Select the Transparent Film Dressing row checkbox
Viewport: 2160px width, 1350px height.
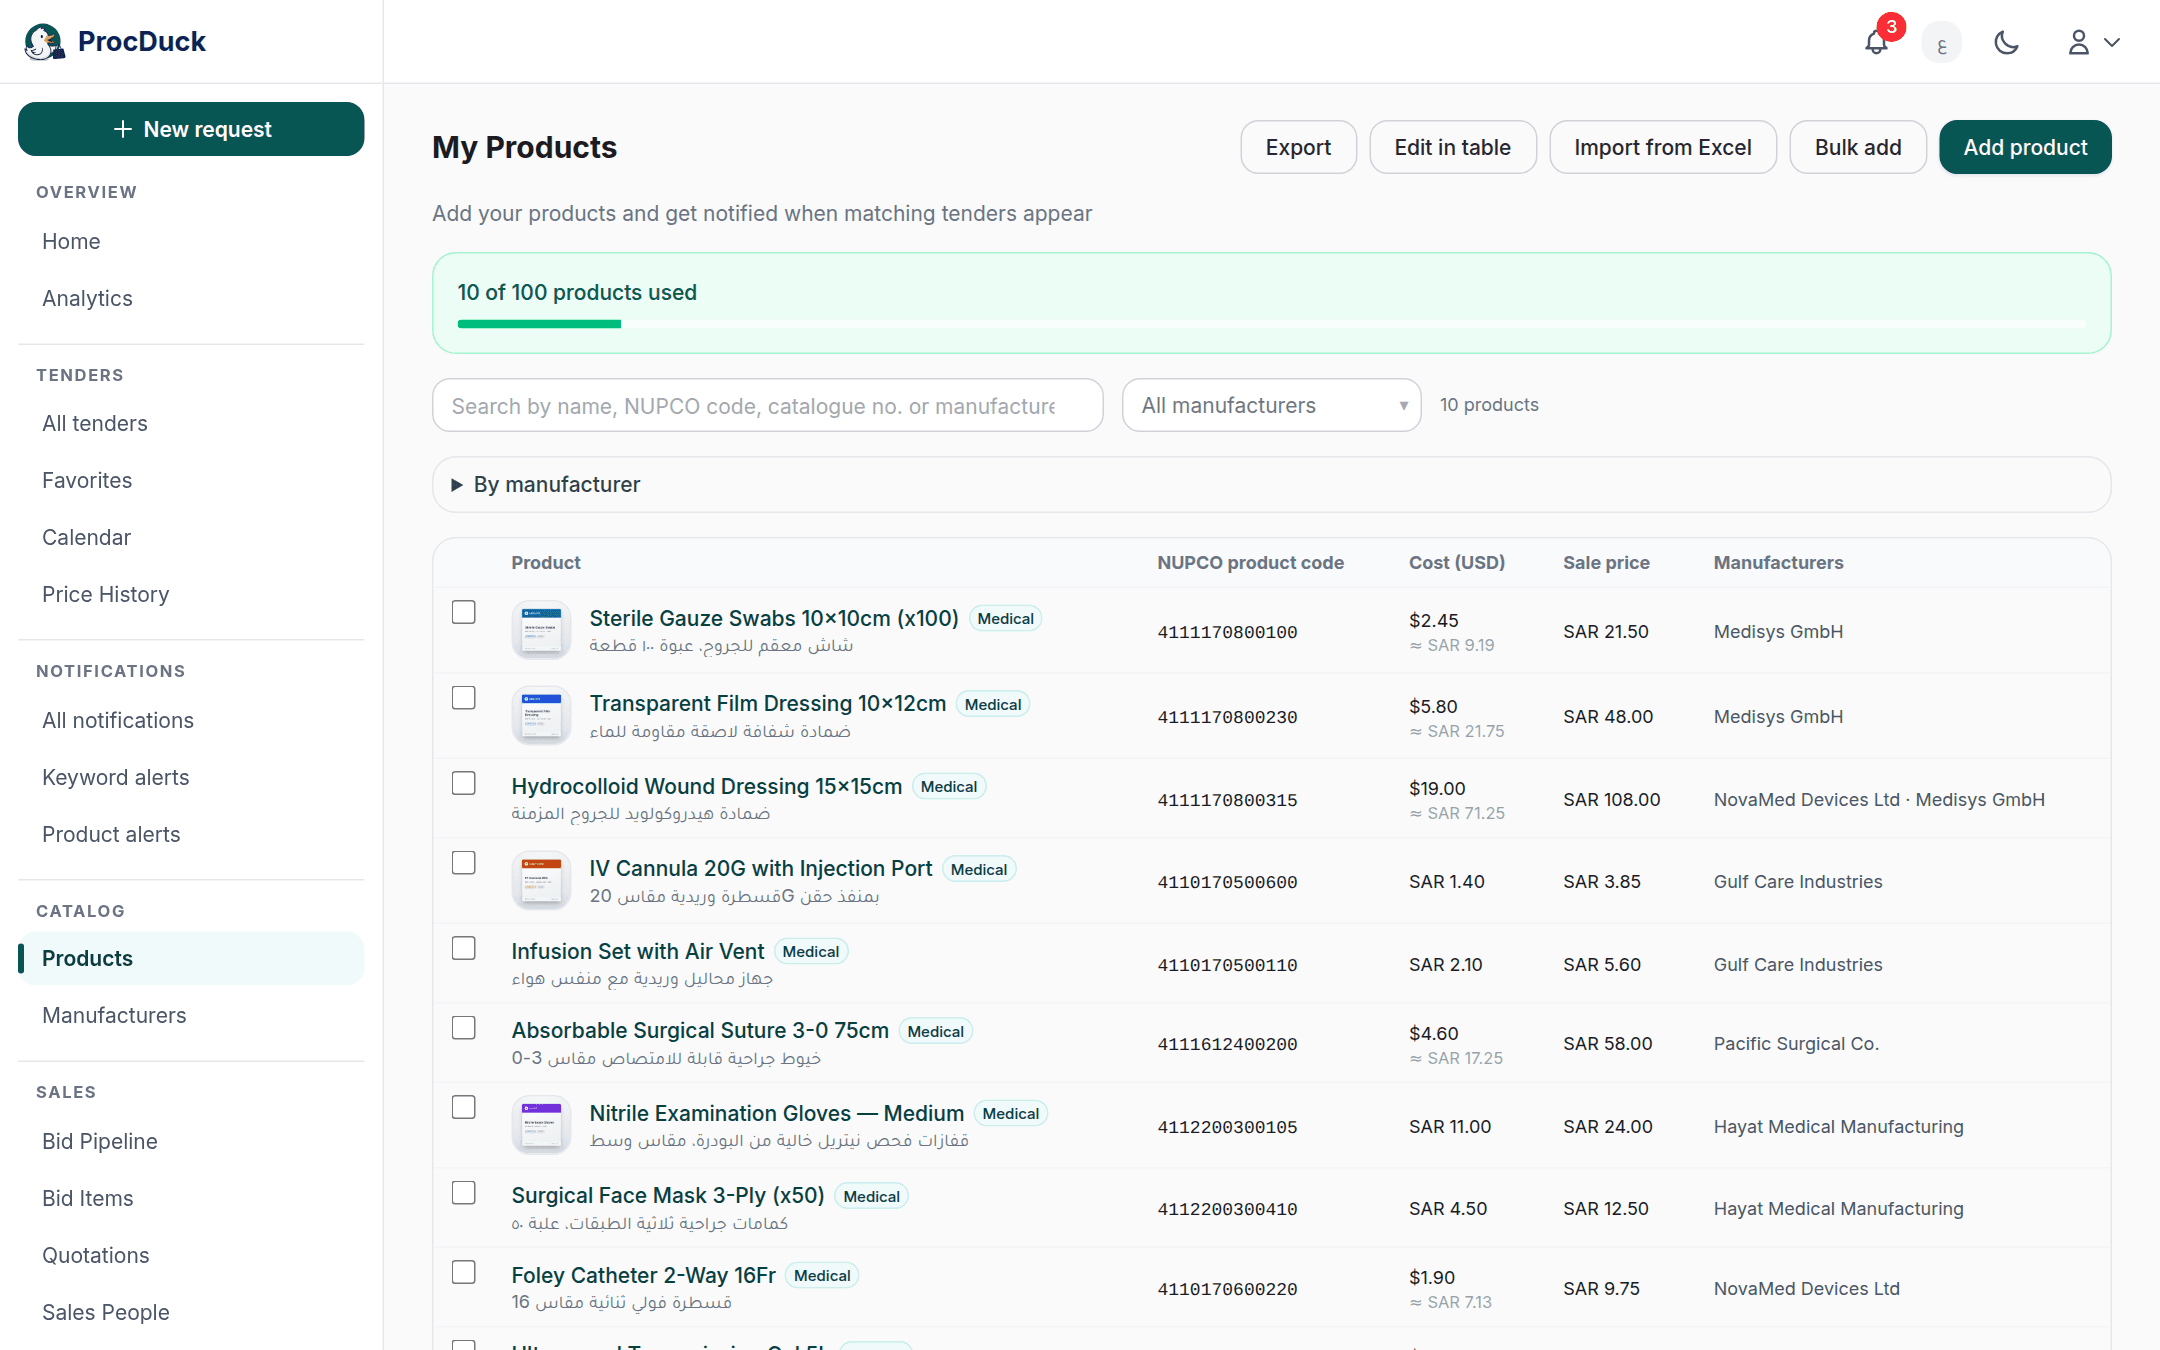tap(463, 697)
